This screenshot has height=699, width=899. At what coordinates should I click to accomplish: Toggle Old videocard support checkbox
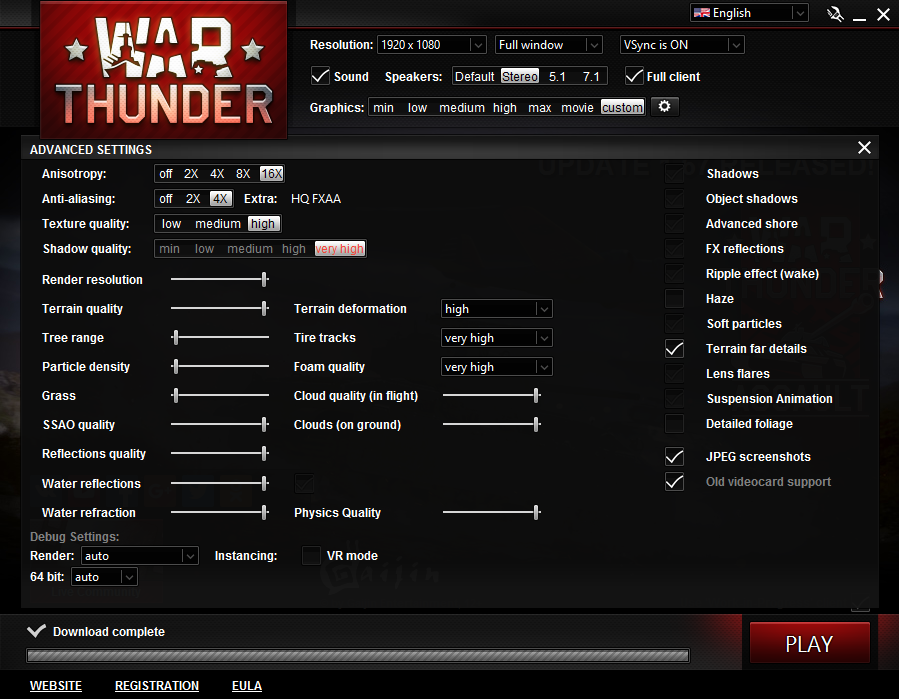coord(674,482)
